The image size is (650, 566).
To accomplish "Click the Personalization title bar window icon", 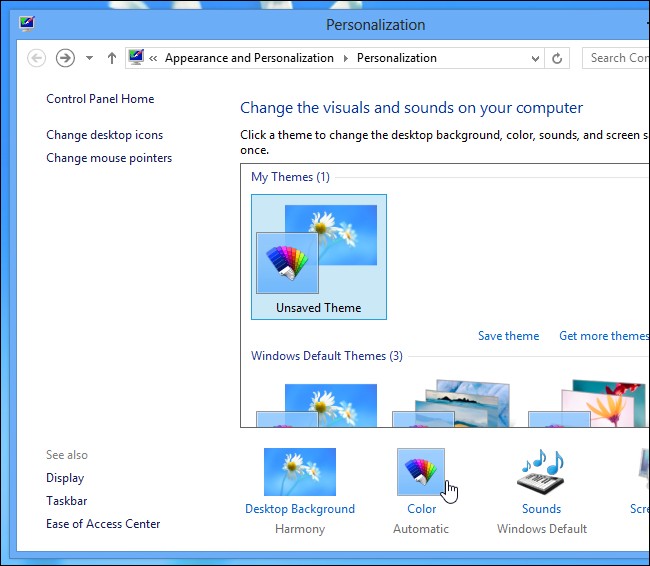I will (27, 24).
